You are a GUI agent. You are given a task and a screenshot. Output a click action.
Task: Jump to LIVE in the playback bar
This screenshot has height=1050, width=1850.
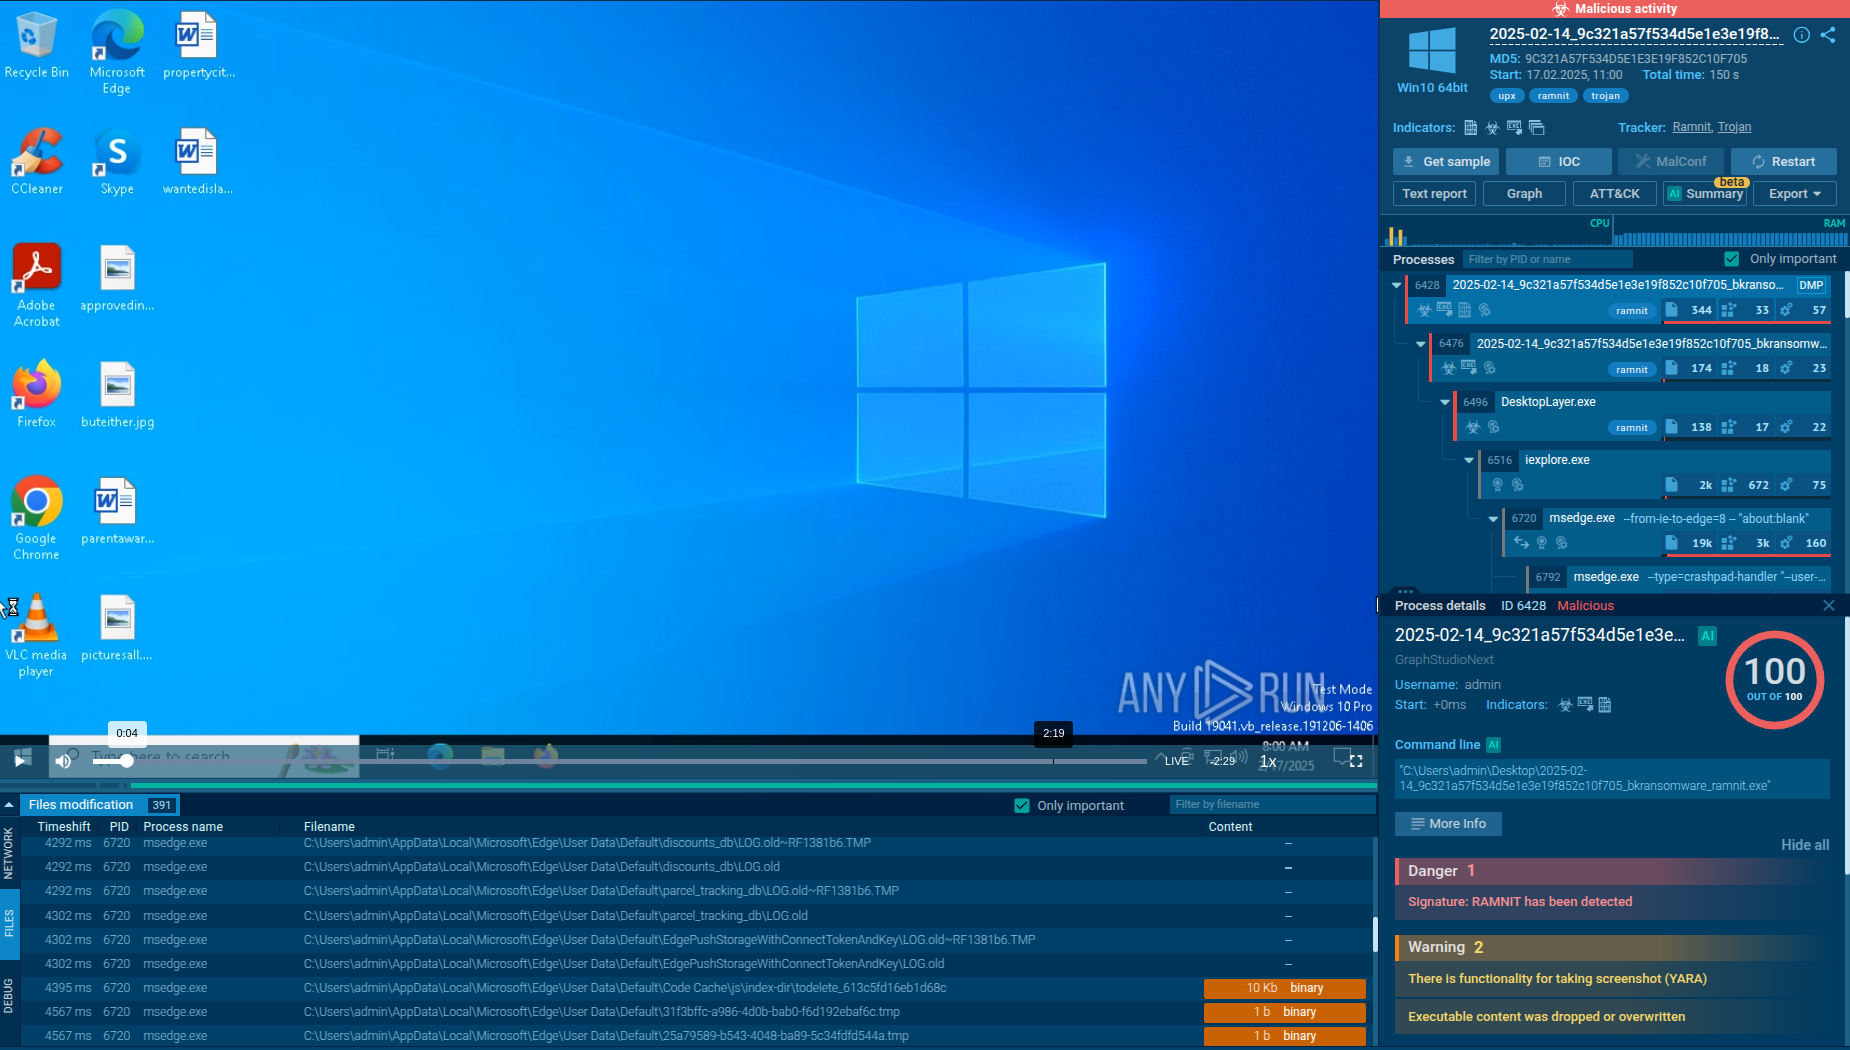1177,761
